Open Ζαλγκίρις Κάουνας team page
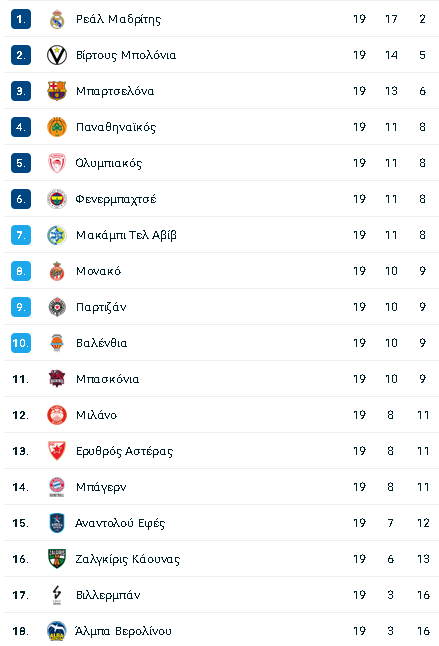 click(x=128, y=559)
